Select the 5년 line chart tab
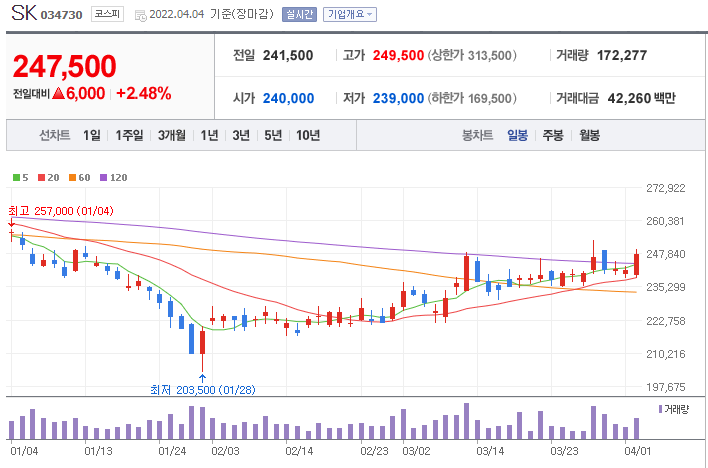708x468 pixels. (273, 135)
